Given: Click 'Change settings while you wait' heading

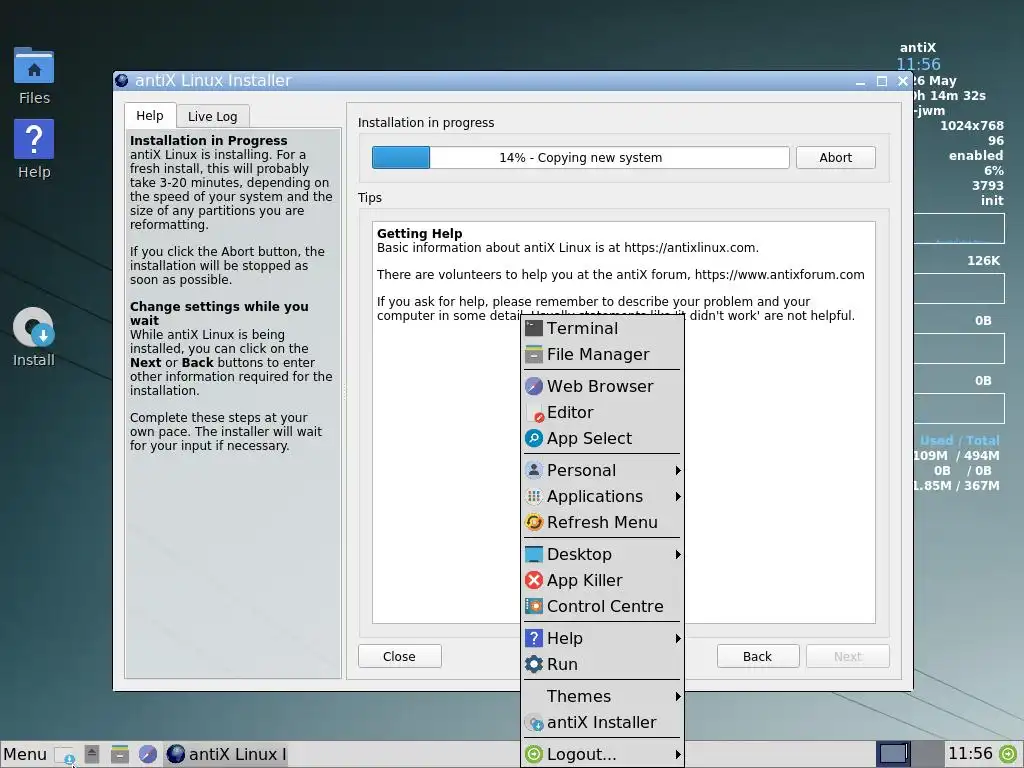Looking at the screenshot, I should click(x=219, y=313).
